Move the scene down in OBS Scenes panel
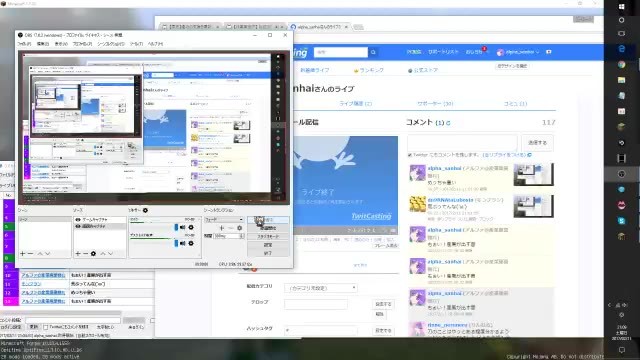Screen dimensions: 640x360 point(48,253)
